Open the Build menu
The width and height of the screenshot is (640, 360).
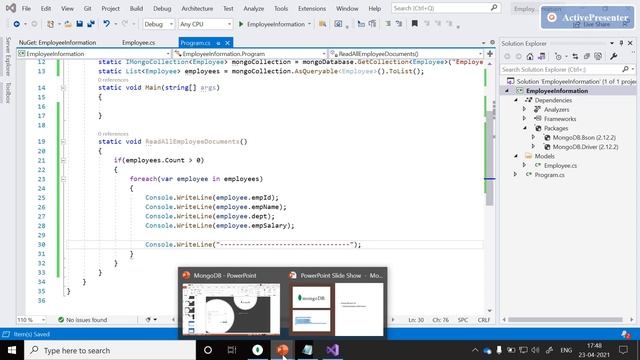(x=136, y=8)
